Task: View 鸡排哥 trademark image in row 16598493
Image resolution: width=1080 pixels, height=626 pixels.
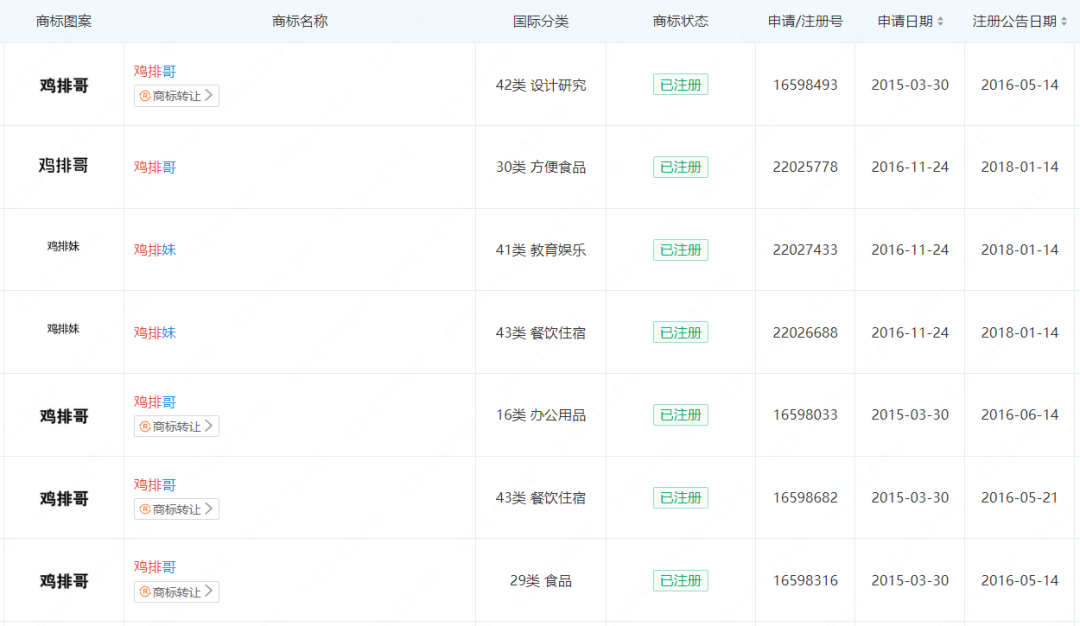Action: click(x=64, y=85)
